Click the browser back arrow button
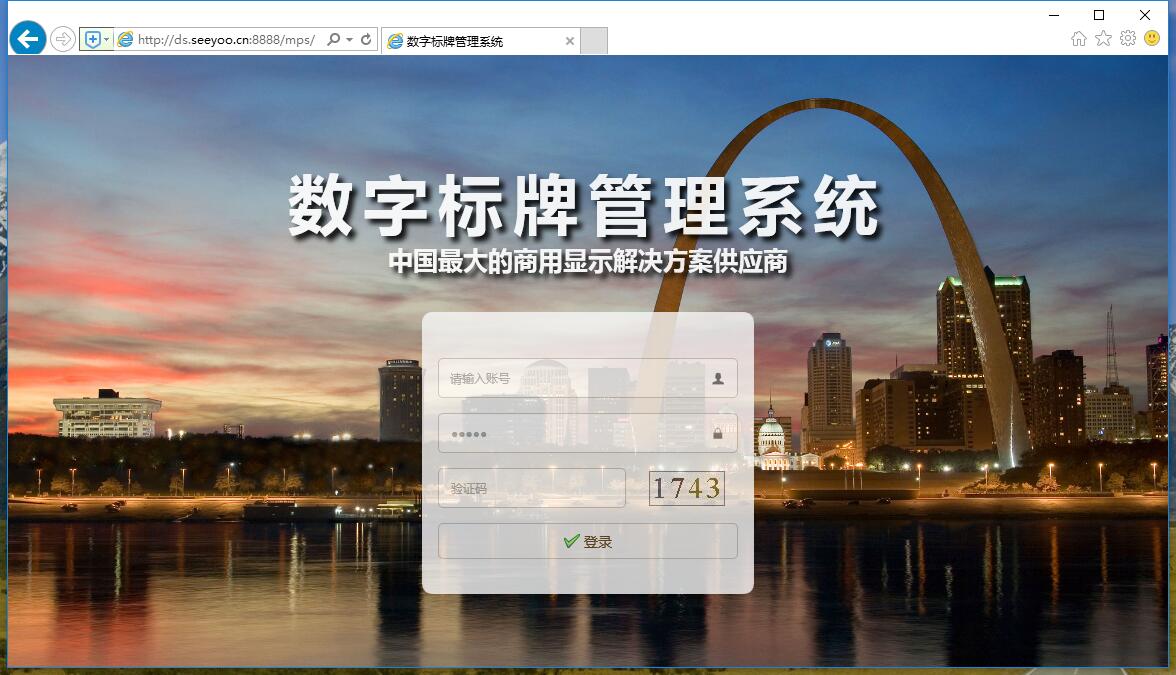 28,39
